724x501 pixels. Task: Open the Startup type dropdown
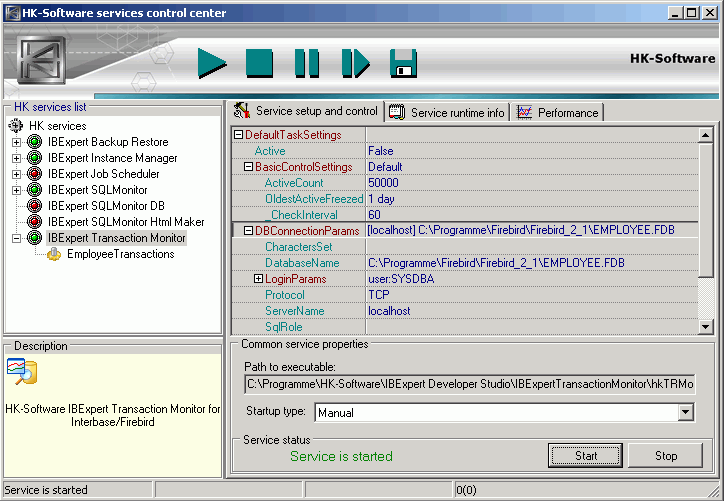coord(686,412)
